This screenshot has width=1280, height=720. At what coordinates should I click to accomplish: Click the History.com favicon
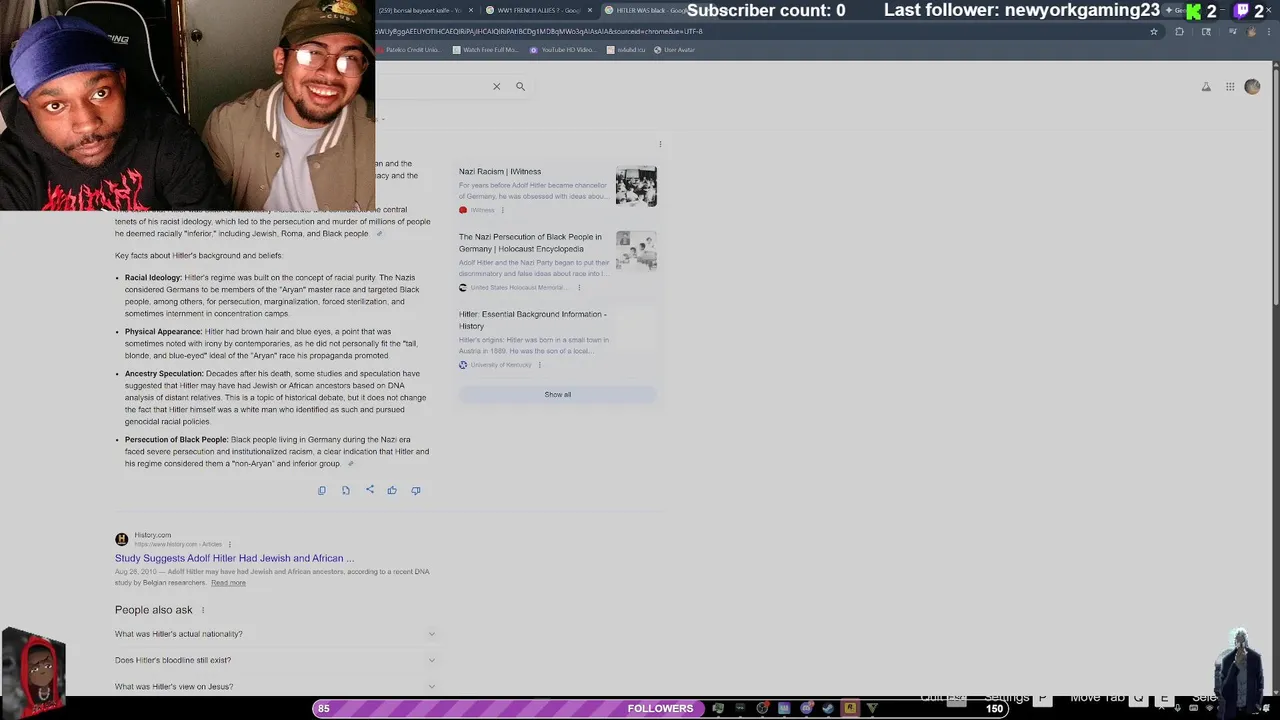[122, 539]
